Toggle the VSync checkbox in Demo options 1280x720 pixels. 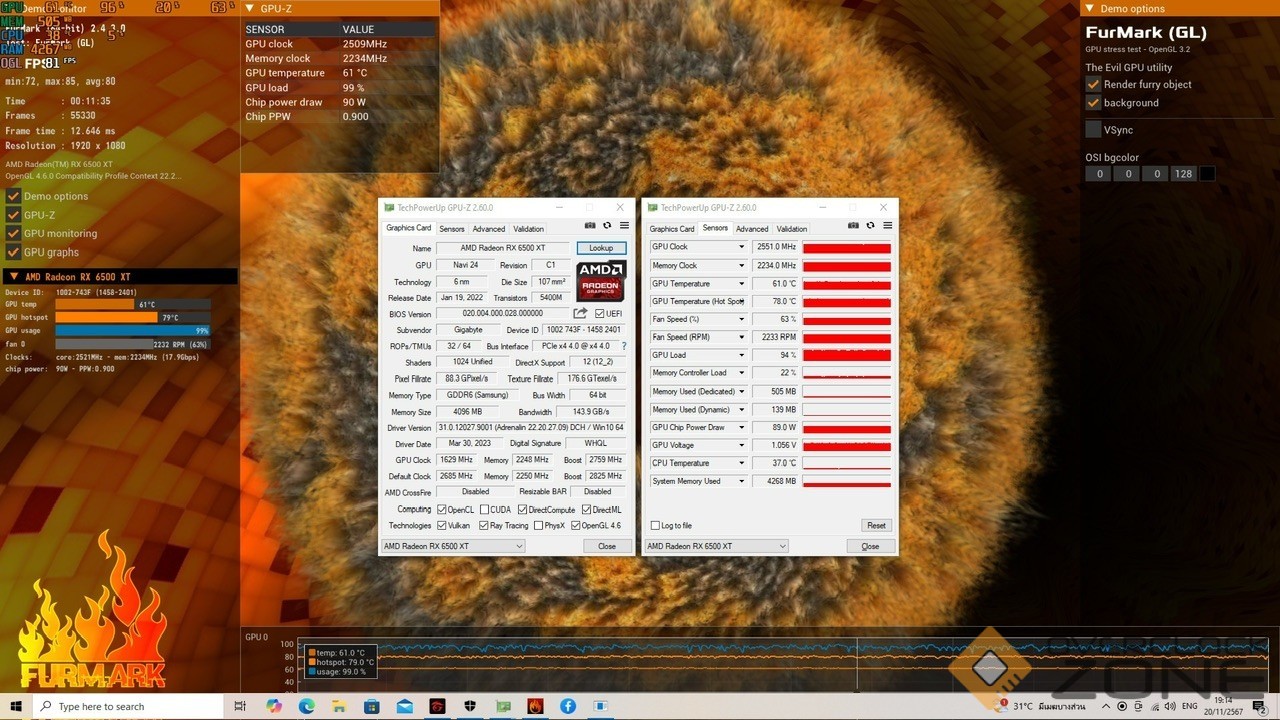point(1093,130)
